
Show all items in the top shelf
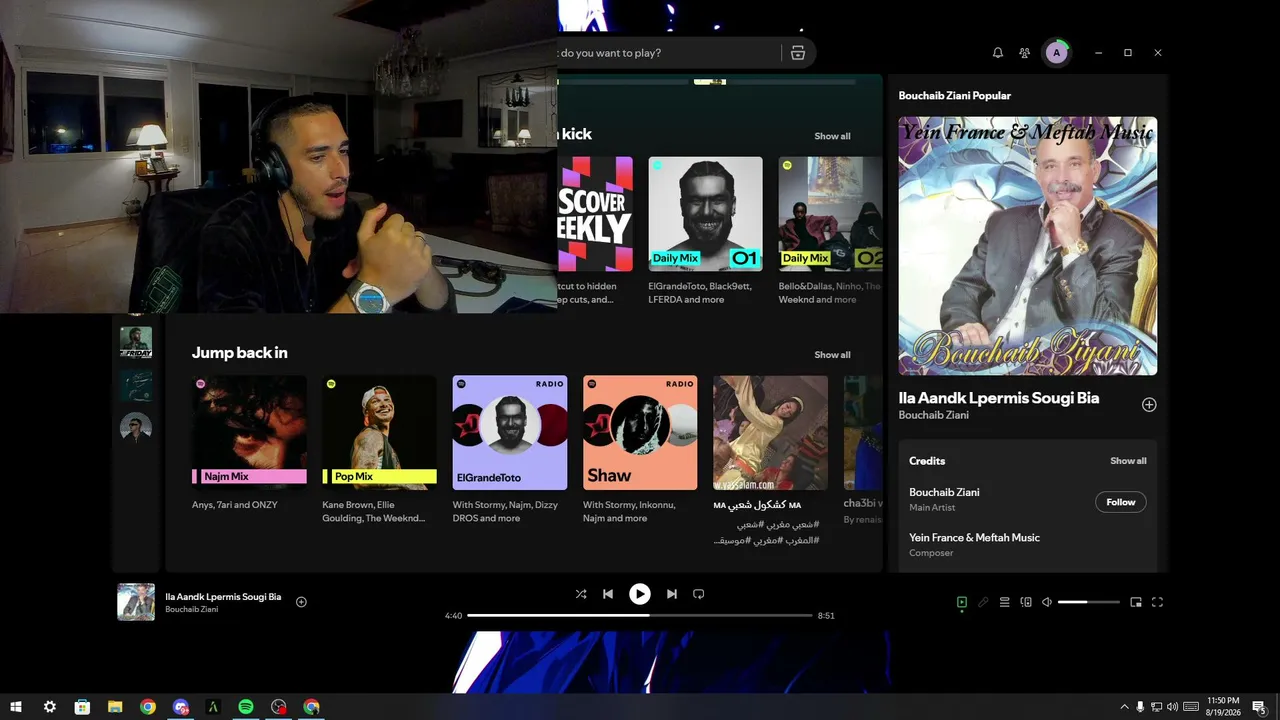coord(832,136)
